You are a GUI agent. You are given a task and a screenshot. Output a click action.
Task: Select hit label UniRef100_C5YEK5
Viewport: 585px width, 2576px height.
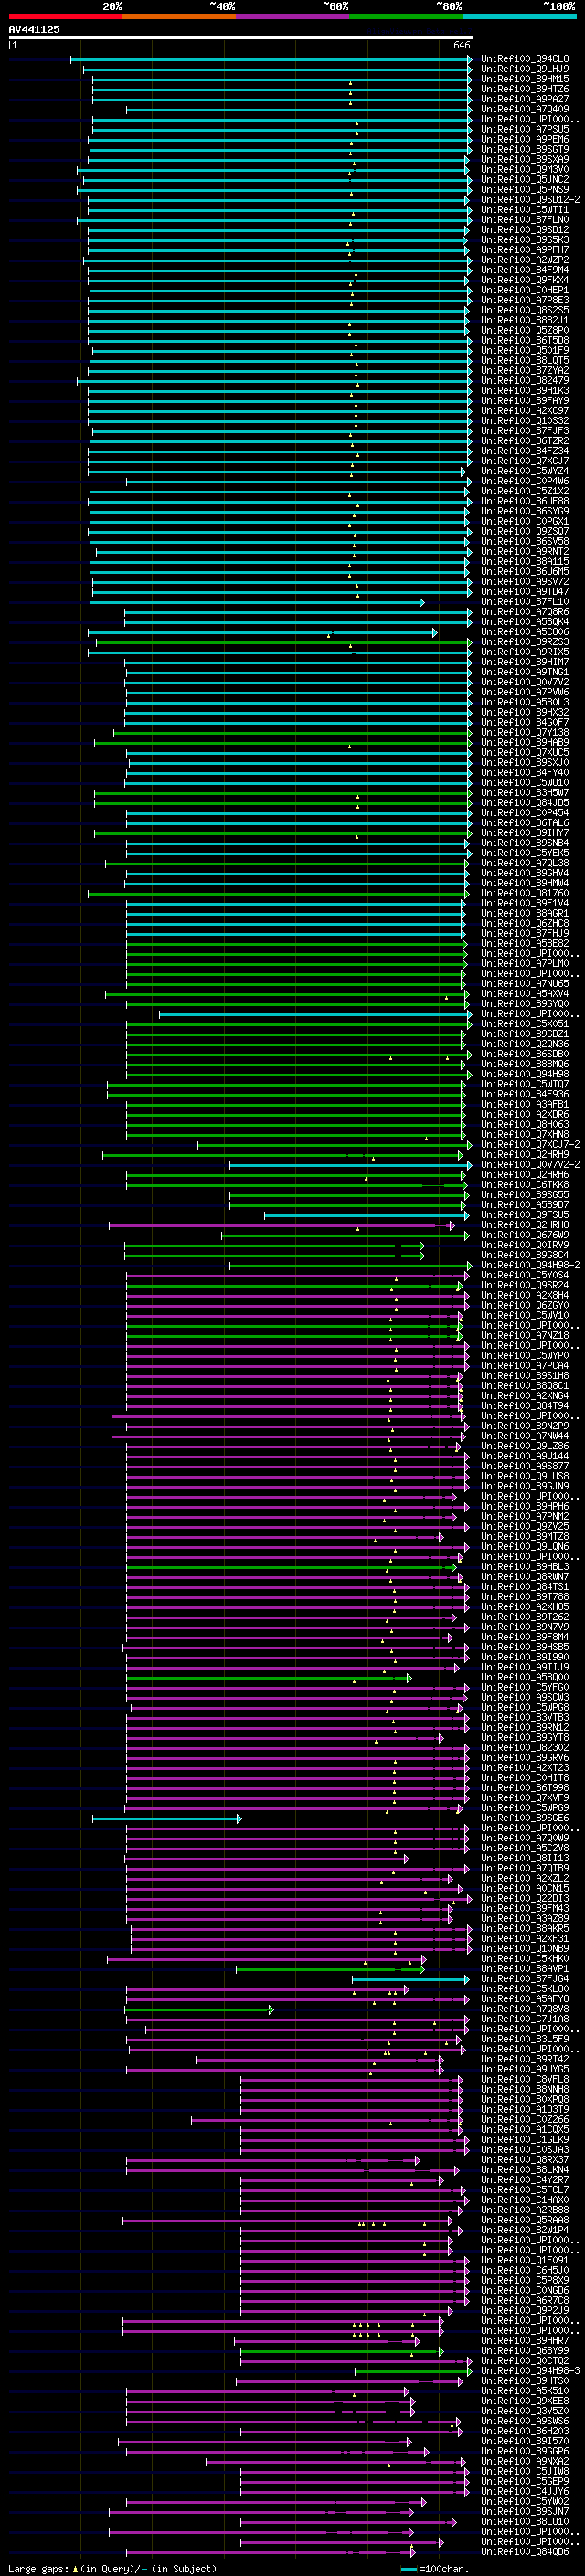coord(525,853)
